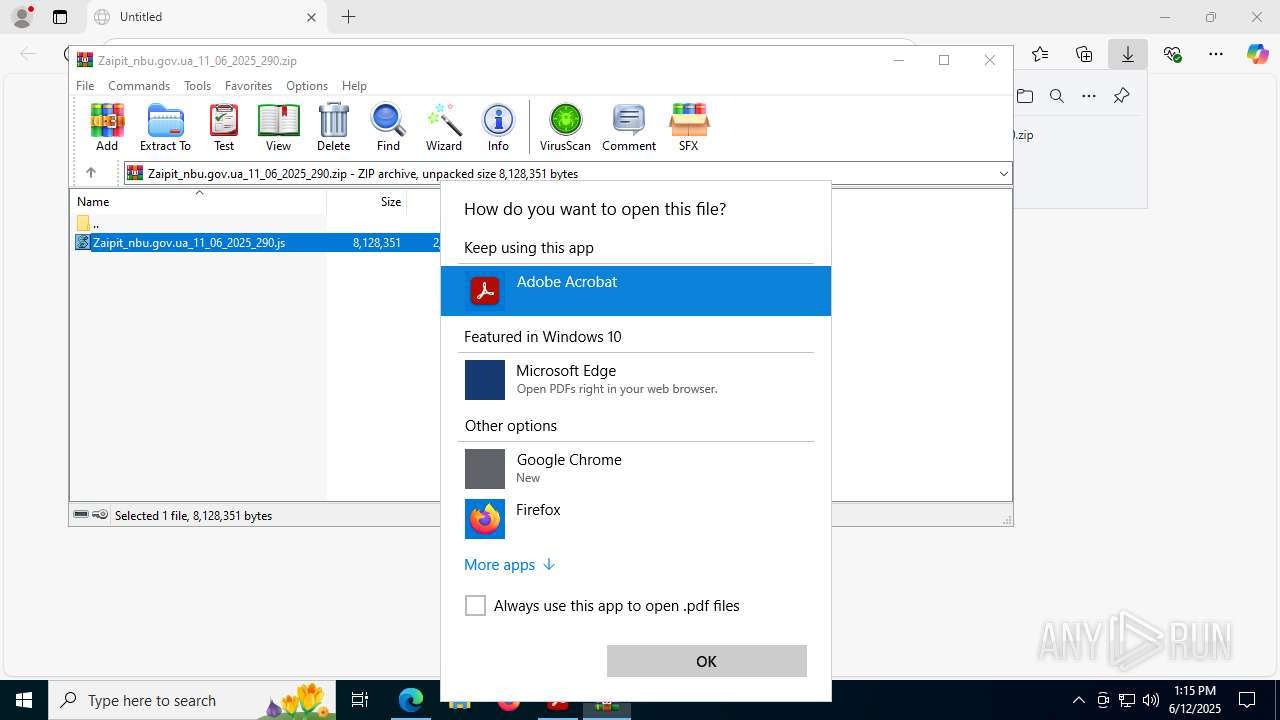1280x720 pixels.
Task: Click the Delete trash can icon
Action: pos(333,127)
